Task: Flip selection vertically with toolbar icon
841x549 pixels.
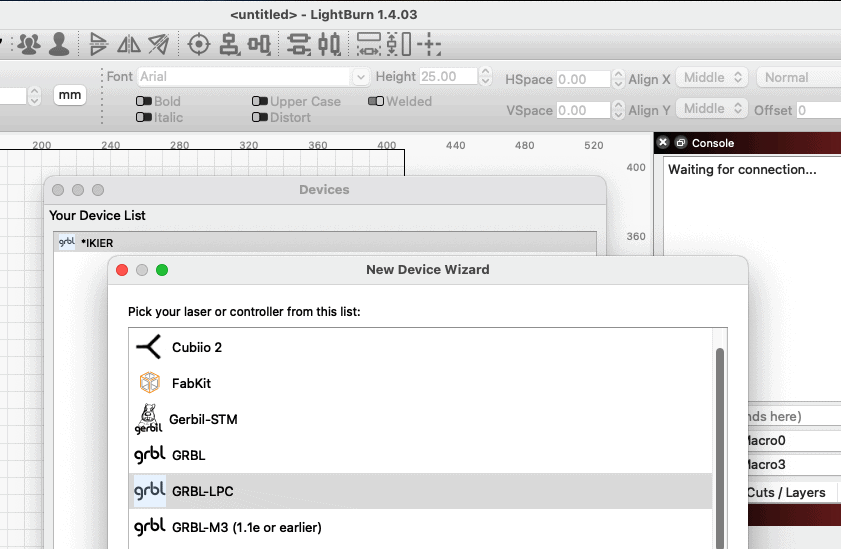Action: [x=98, y=44]
